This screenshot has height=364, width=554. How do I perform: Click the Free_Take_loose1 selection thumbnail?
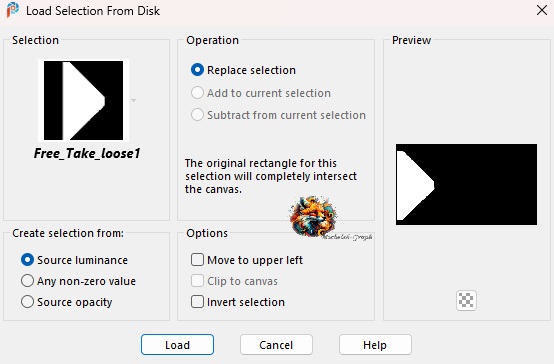click(x=83, y=100)
